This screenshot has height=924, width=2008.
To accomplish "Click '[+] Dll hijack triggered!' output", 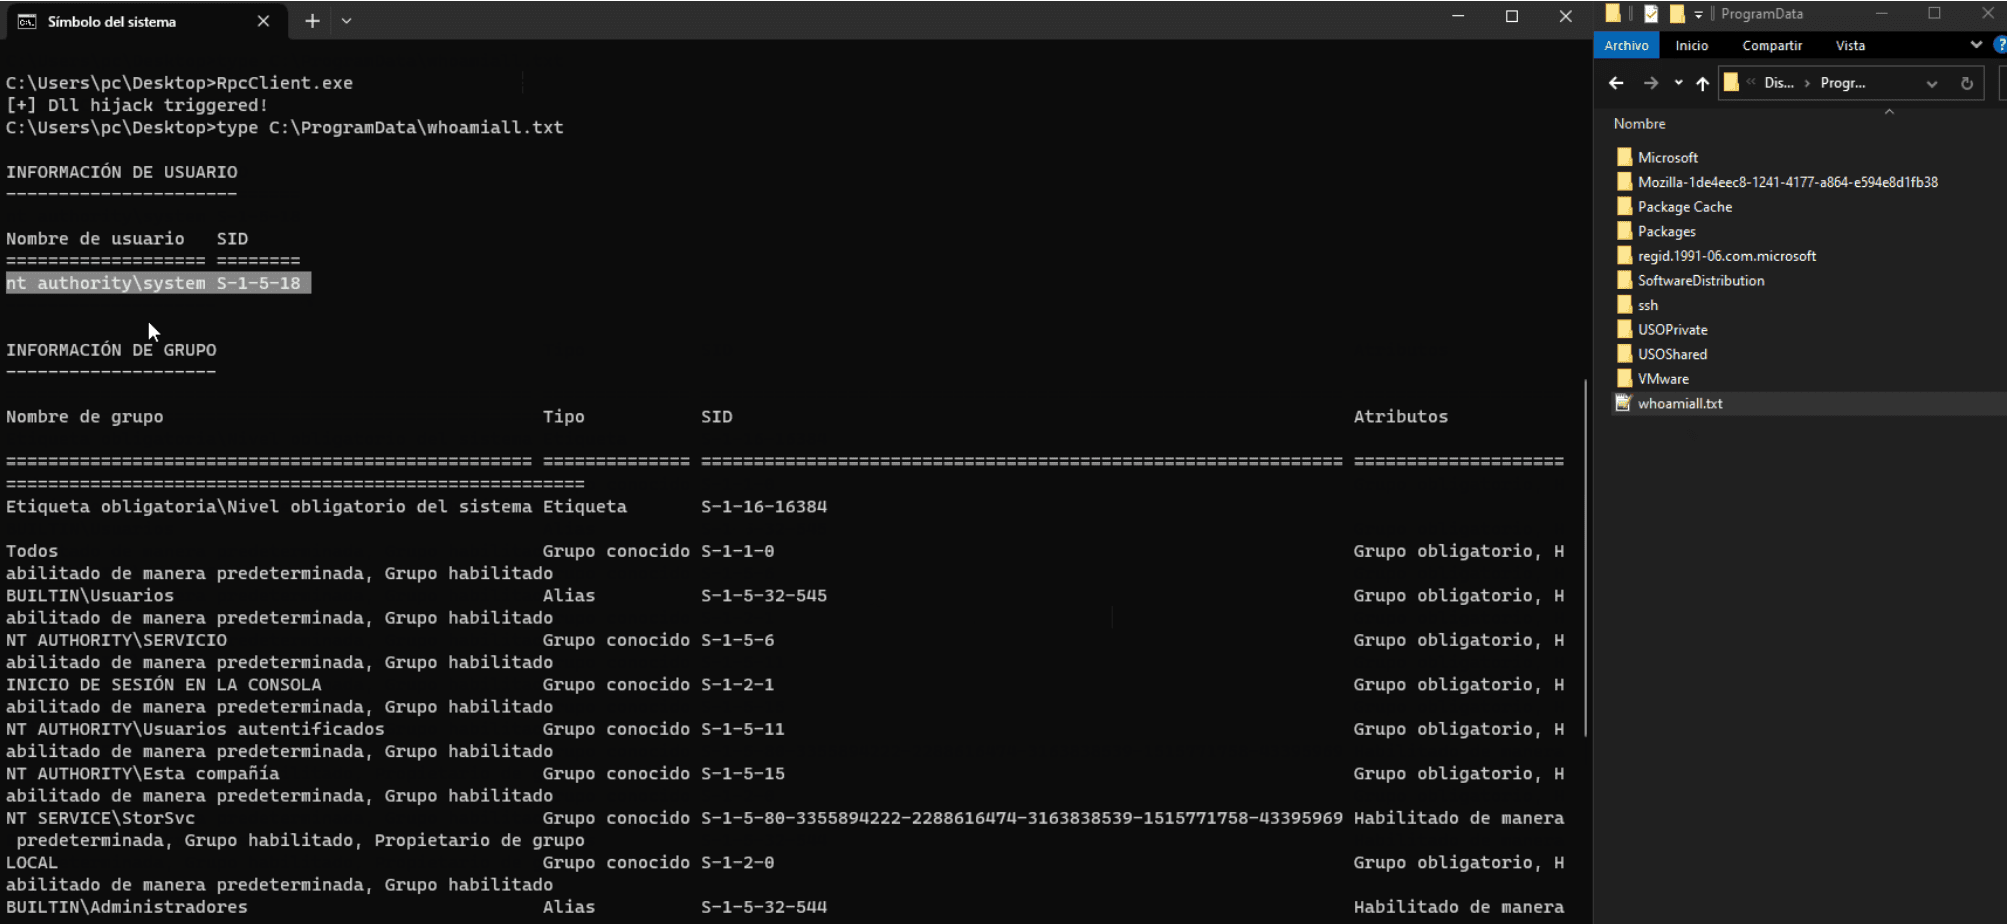I will (x=137, y=105).
